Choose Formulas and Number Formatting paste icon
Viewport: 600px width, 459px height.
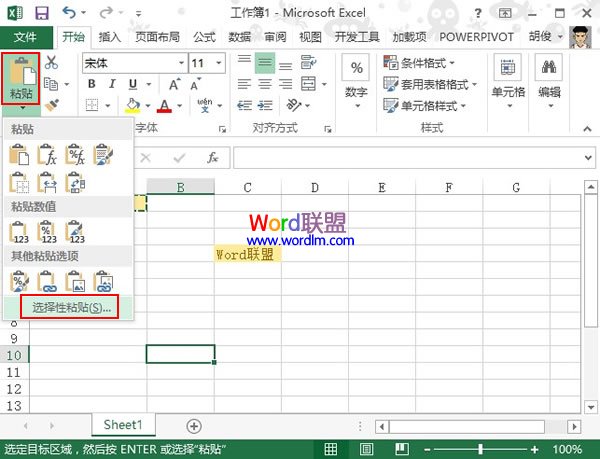[75, 154]
